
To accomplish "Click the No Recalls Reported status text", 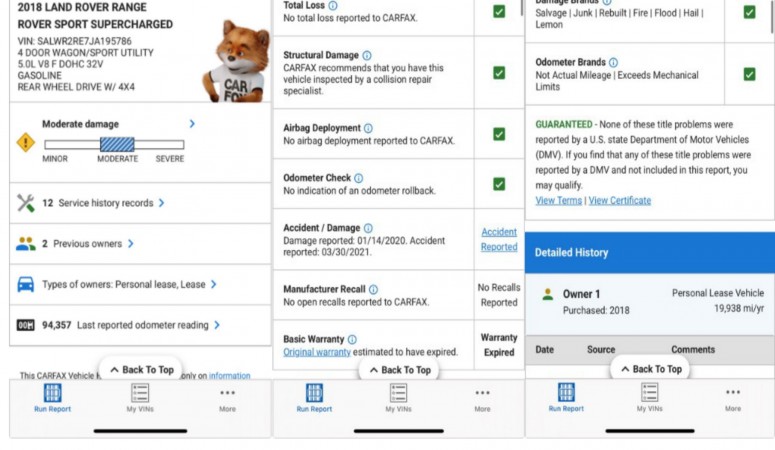I will 499,295.
